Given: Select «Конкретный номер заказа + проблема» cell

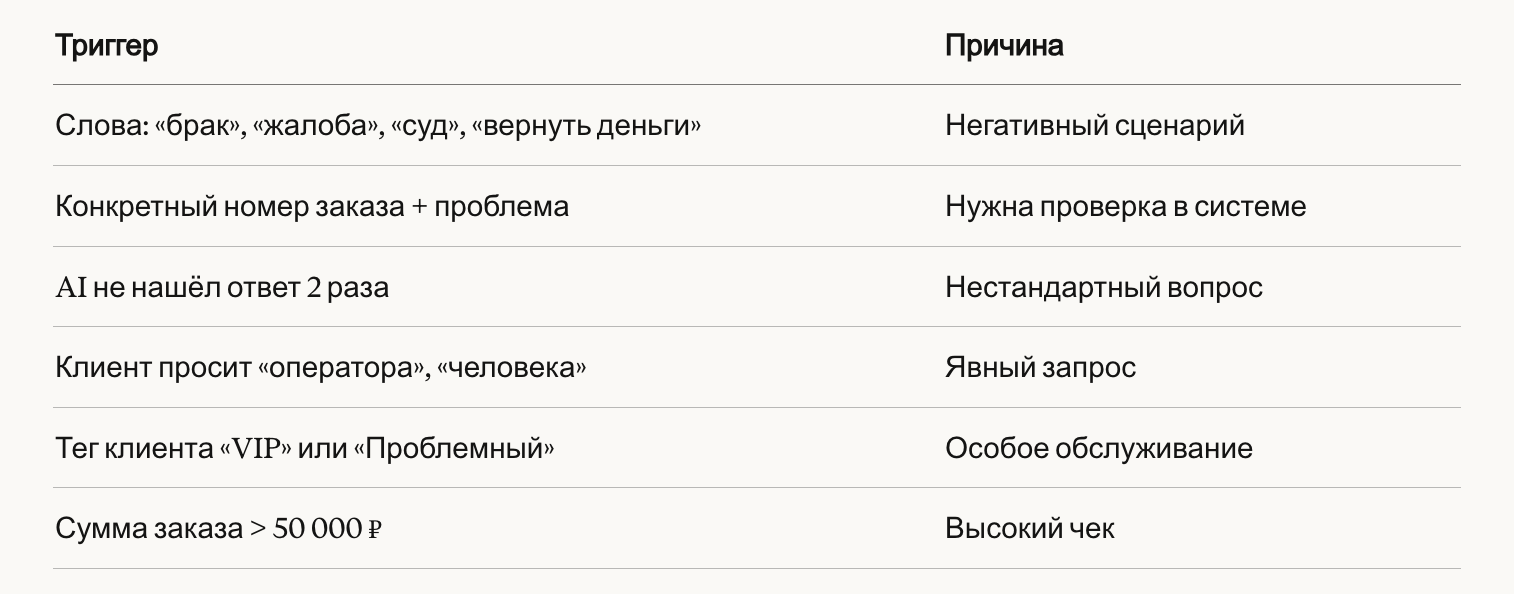Looking at the screenshot, I should point(312,207).
